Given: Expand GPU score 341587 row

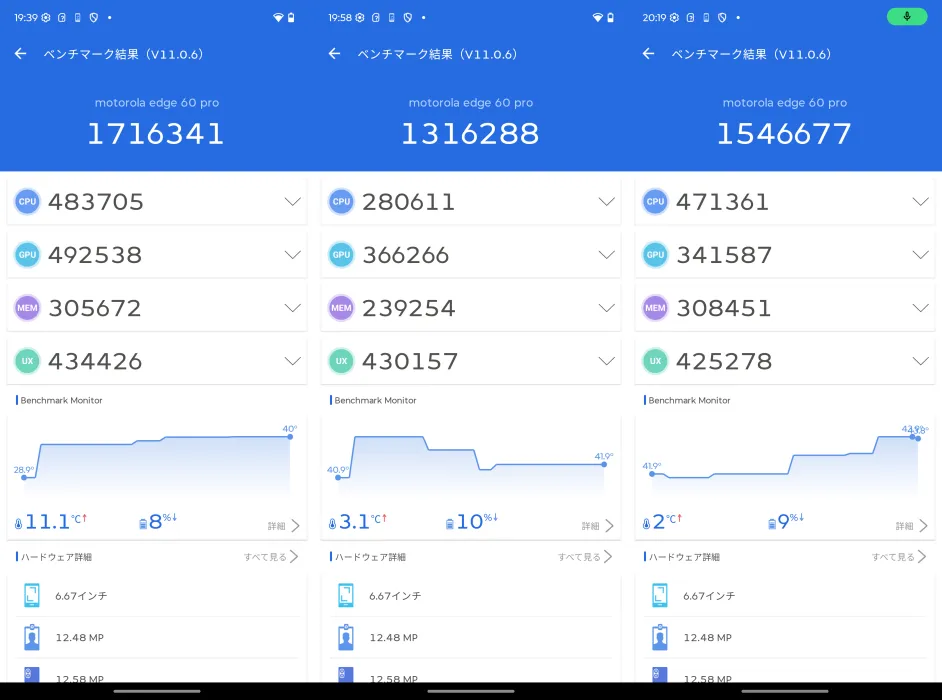Looking at the screenshot, I should point(785,255).
